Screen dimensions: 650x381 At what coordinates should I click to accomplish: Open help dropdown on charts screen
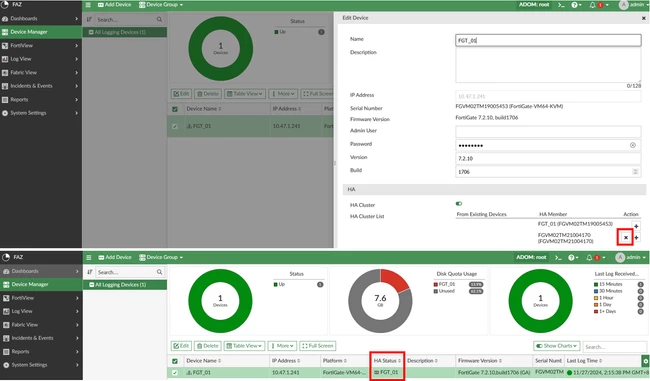point(573,257)
